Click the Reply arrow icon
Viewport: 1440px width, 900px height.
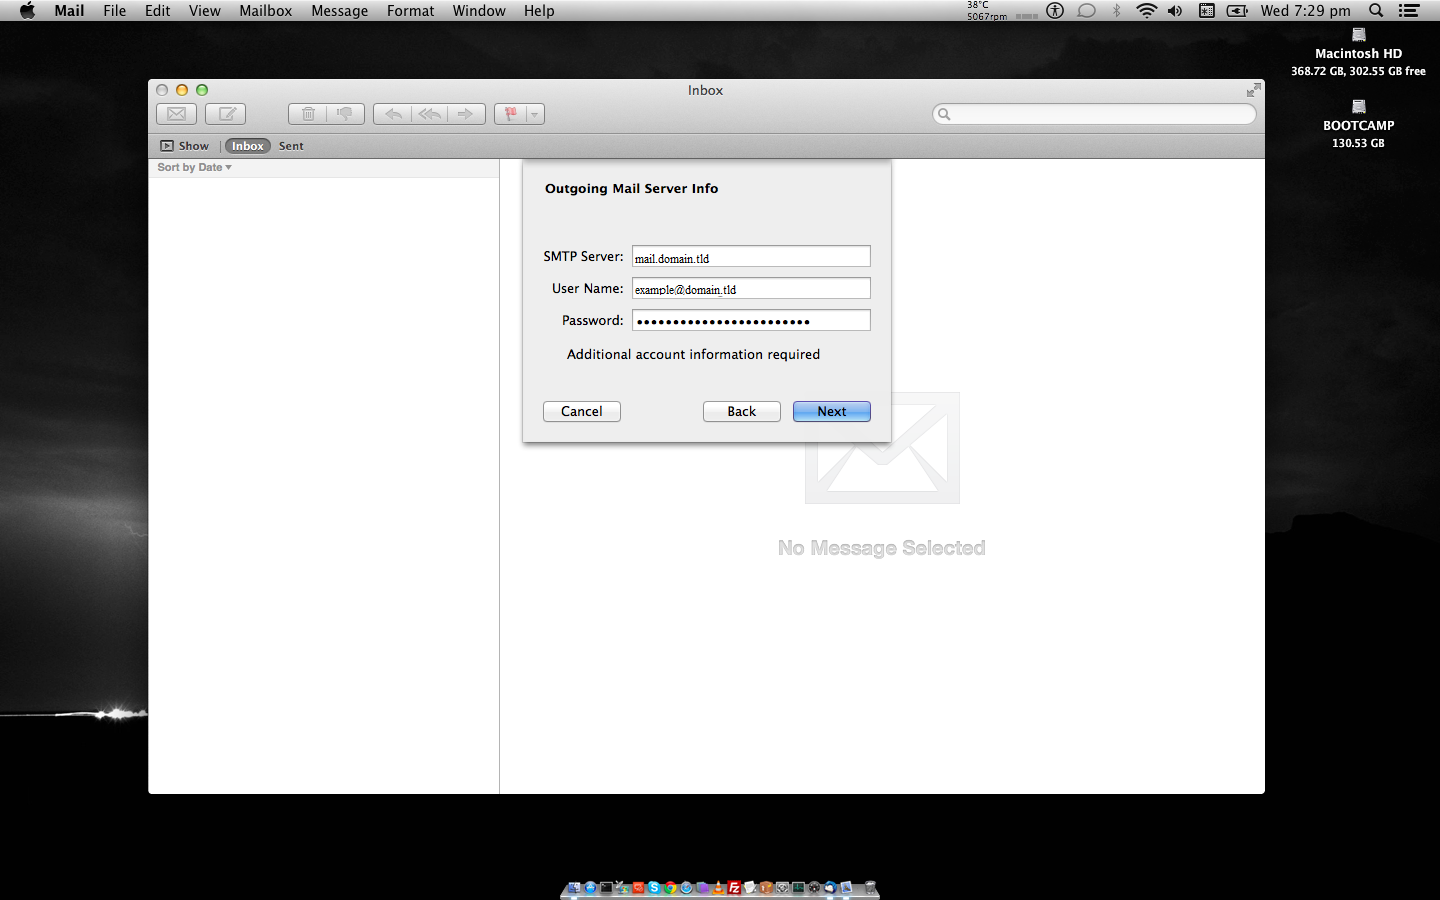(x=393, y=113)
